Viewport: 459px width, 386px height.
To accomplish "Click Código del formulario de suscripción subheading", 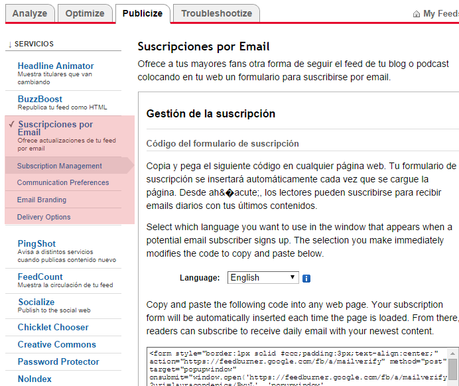I will point(222,144).
